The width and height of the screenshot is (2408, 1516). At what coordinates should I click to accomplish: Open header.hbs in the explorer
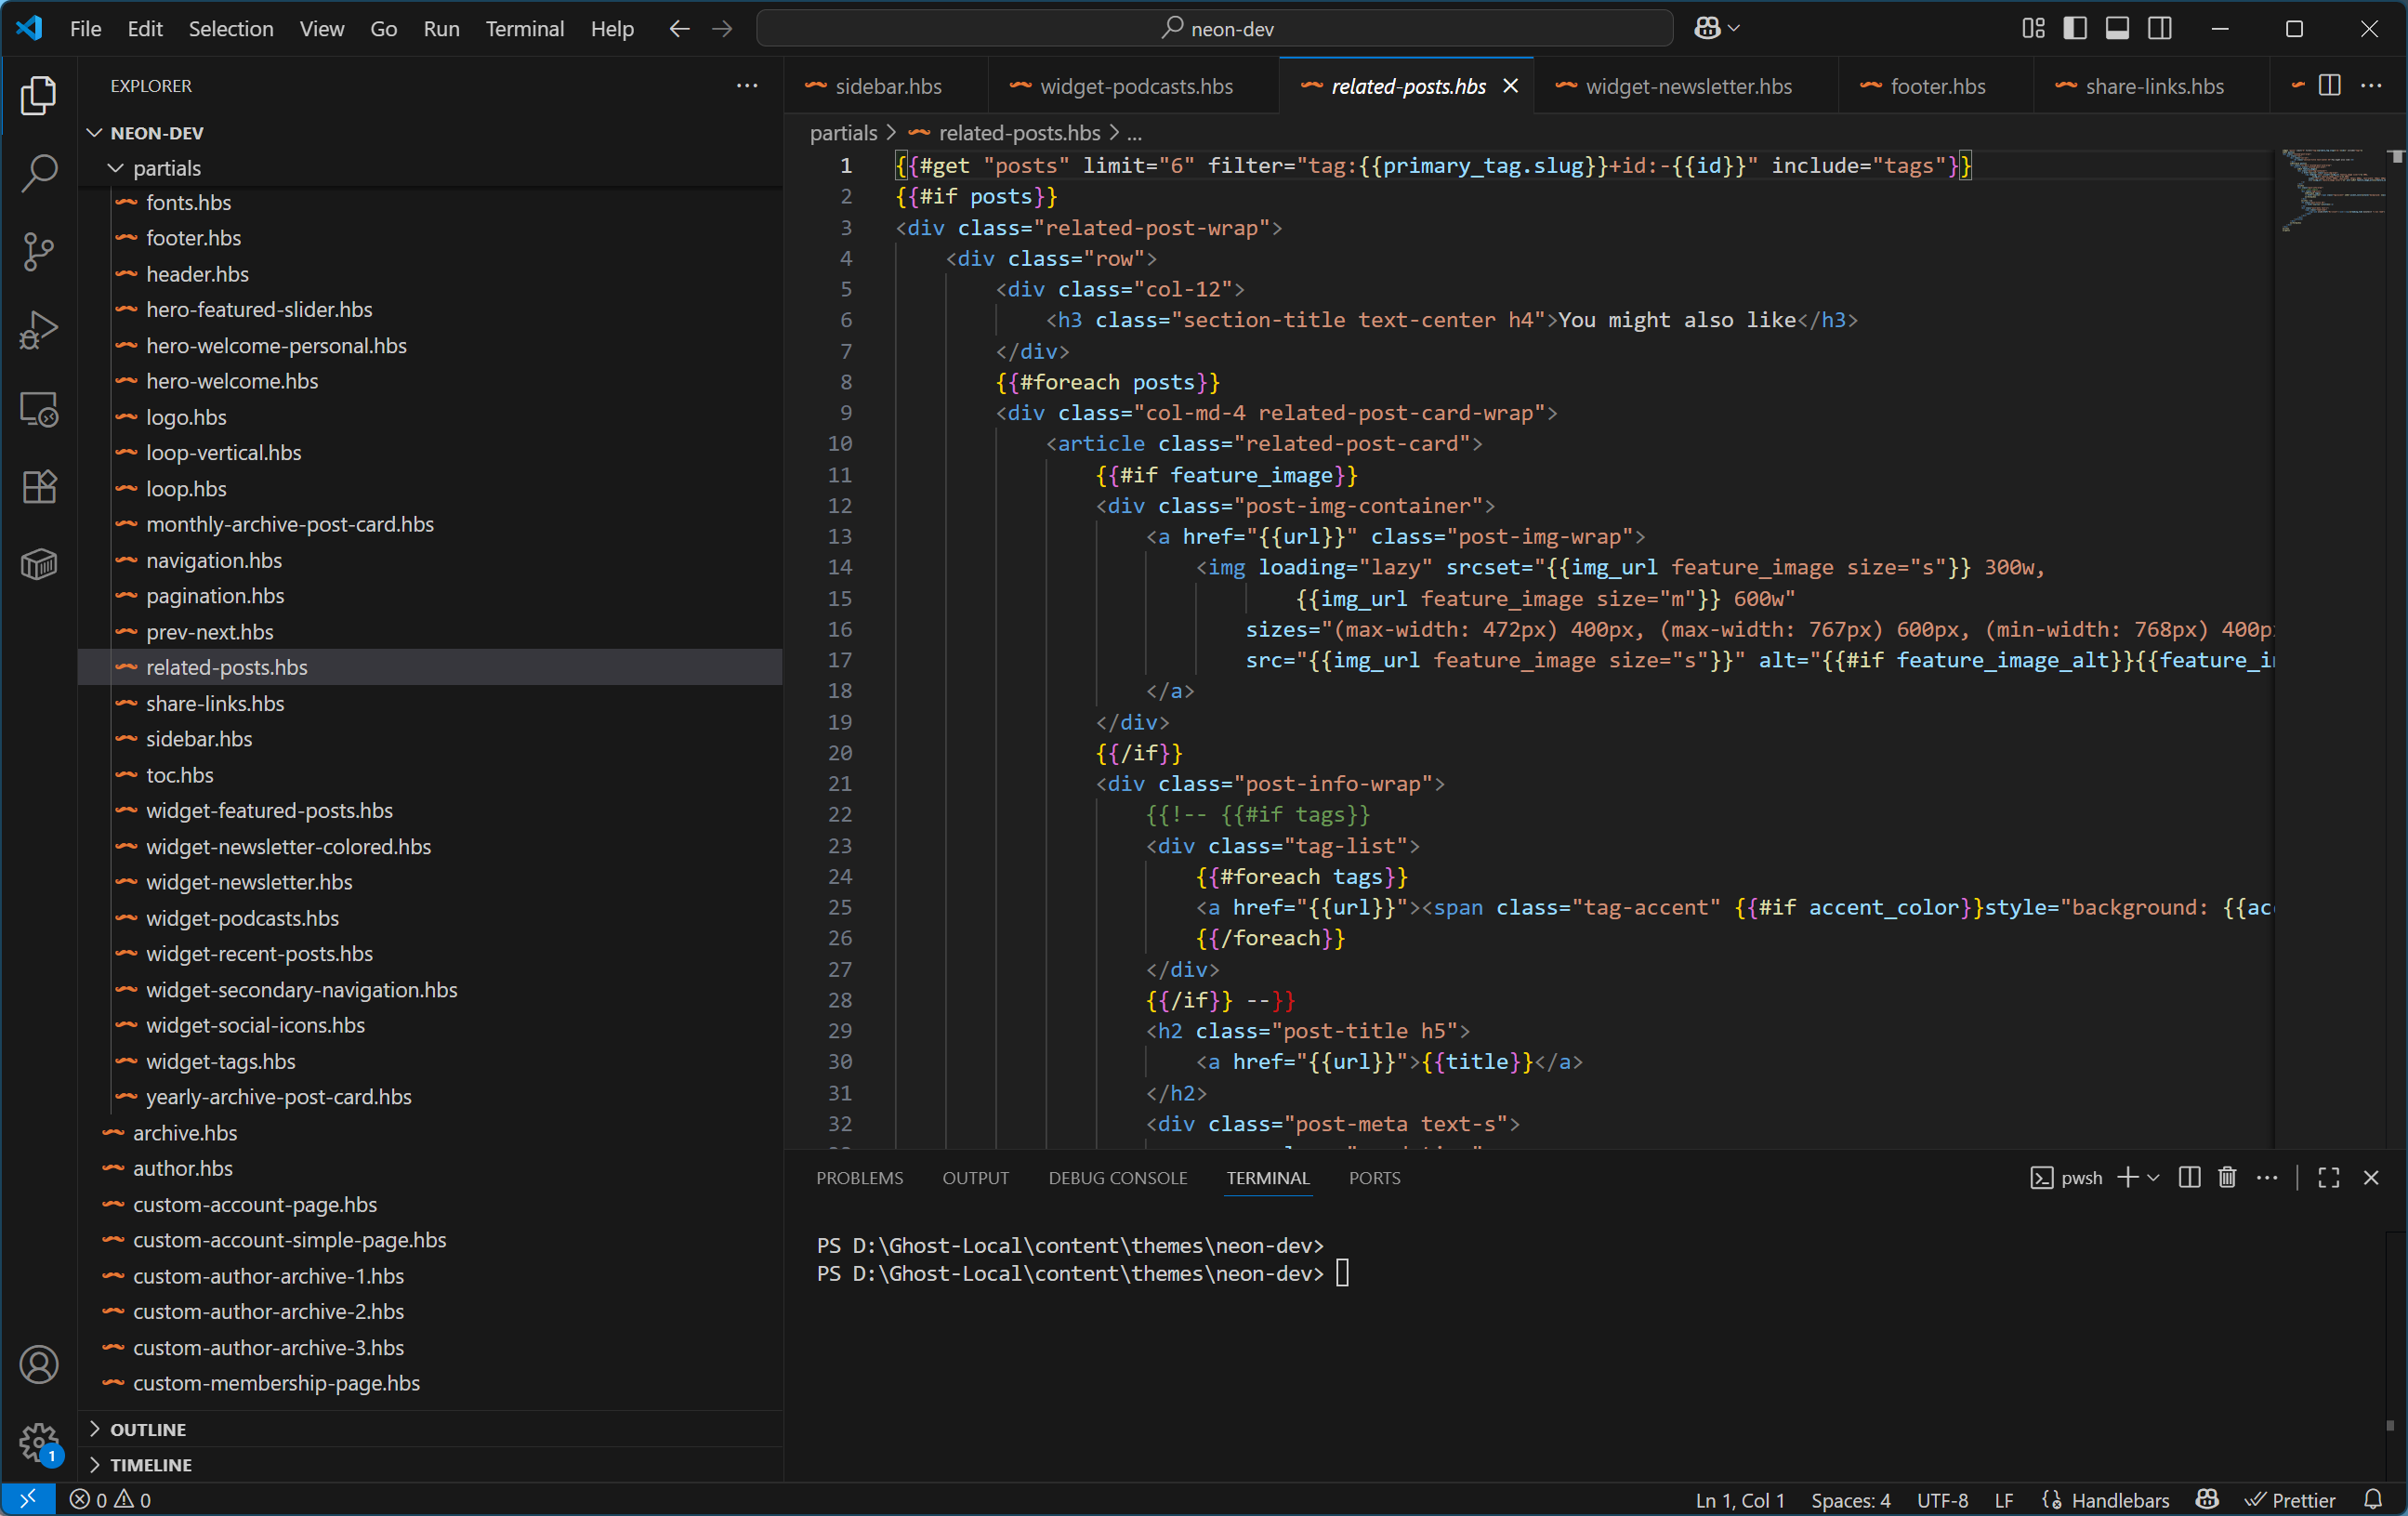430,273
